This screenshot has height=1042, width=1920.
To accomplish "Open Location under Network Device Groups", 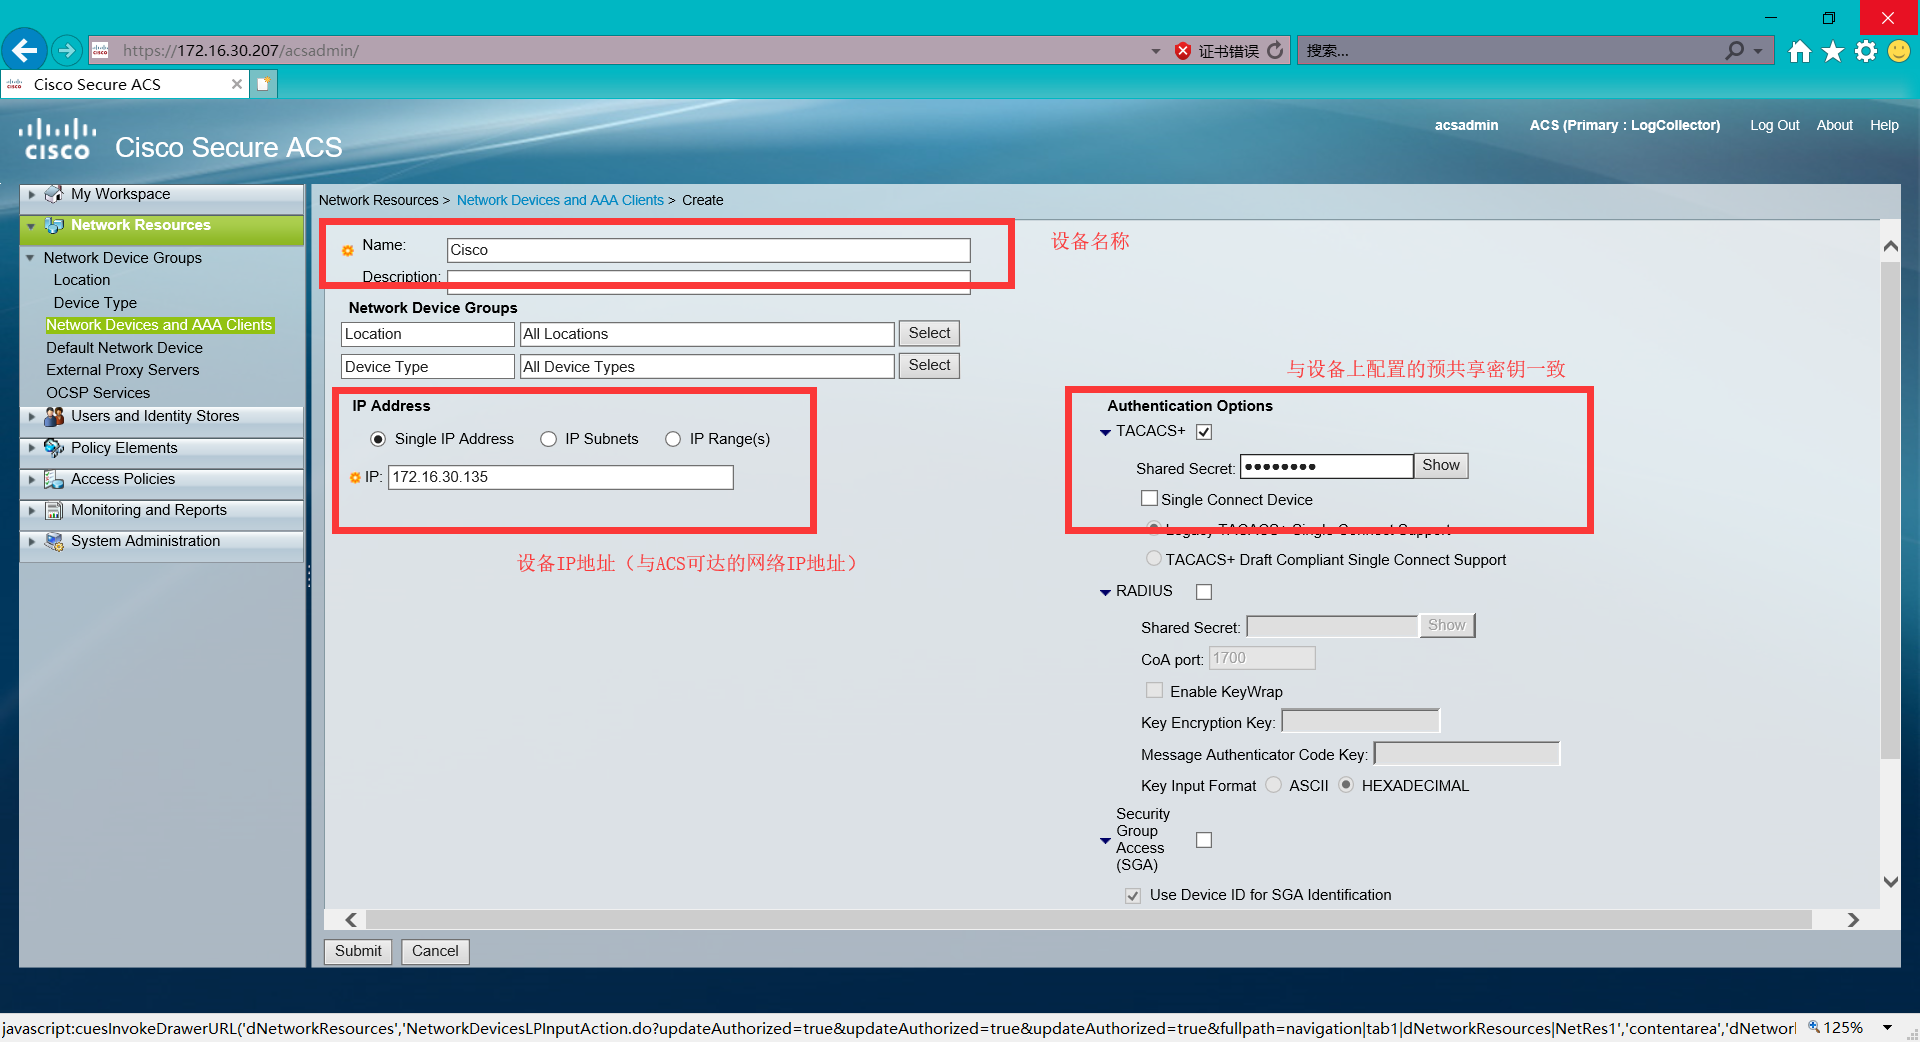I will [82, 280].
